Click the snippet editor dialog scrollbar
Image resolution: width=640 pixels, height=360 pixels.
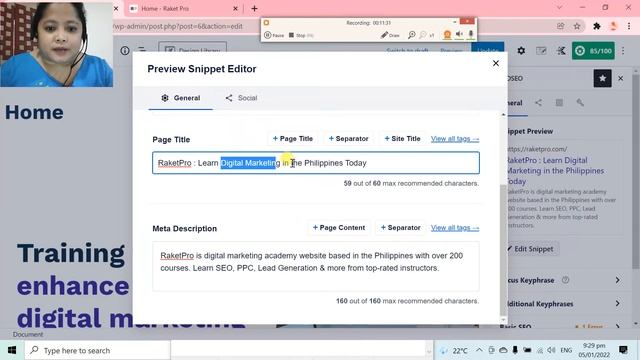coord(503,249)
